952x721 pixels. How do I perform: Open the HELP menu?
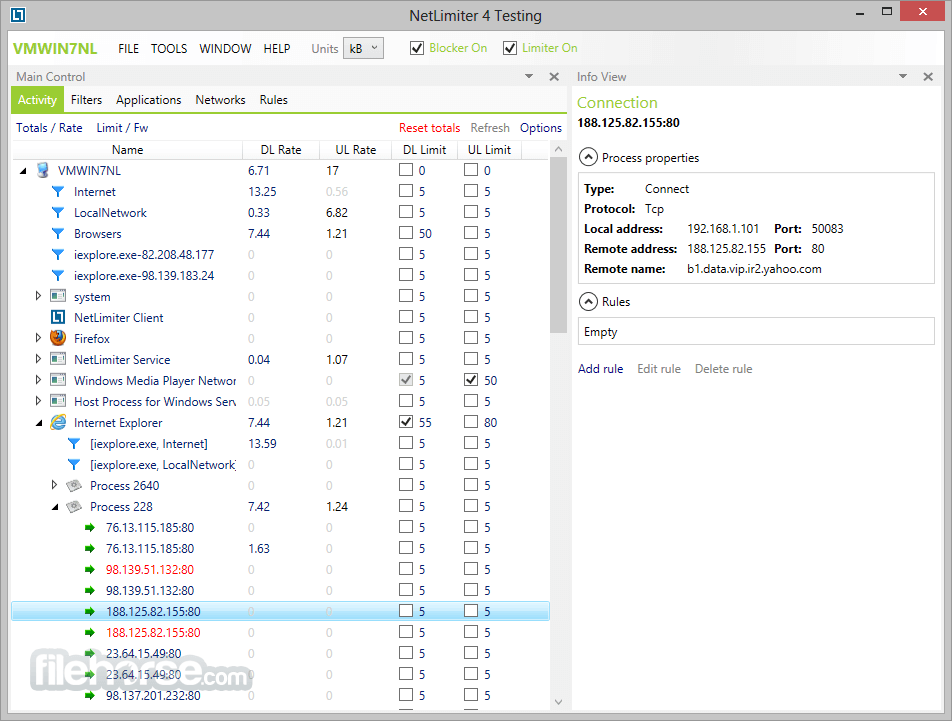[x=277, y=49]
